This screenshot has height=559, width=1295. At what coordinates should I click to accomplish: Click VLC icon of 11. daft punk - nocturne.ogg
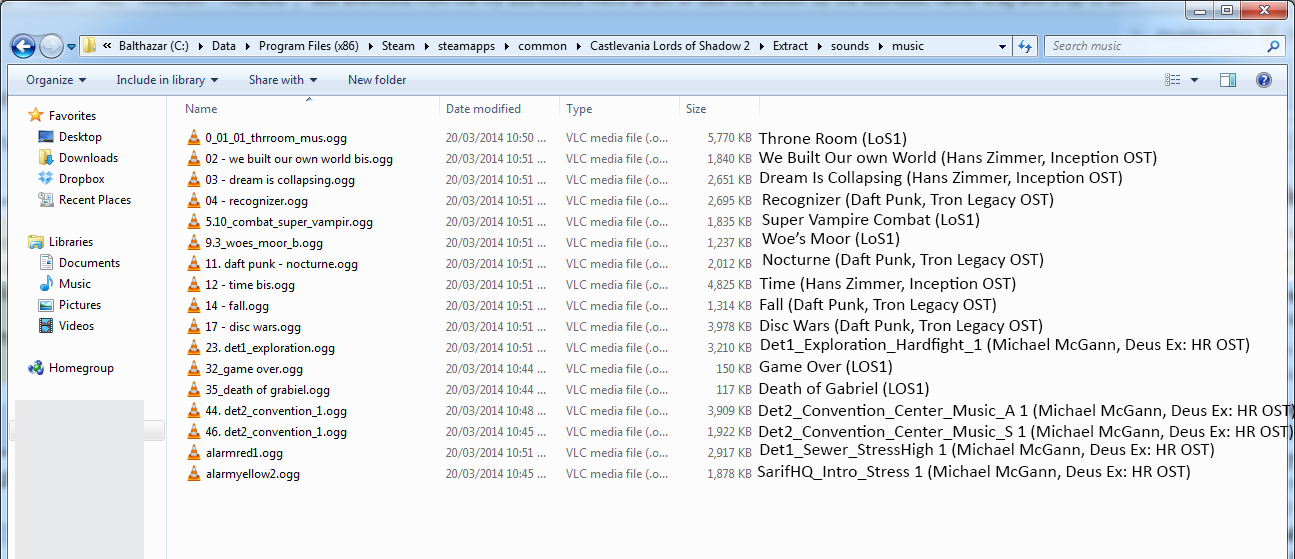point(193,264)
